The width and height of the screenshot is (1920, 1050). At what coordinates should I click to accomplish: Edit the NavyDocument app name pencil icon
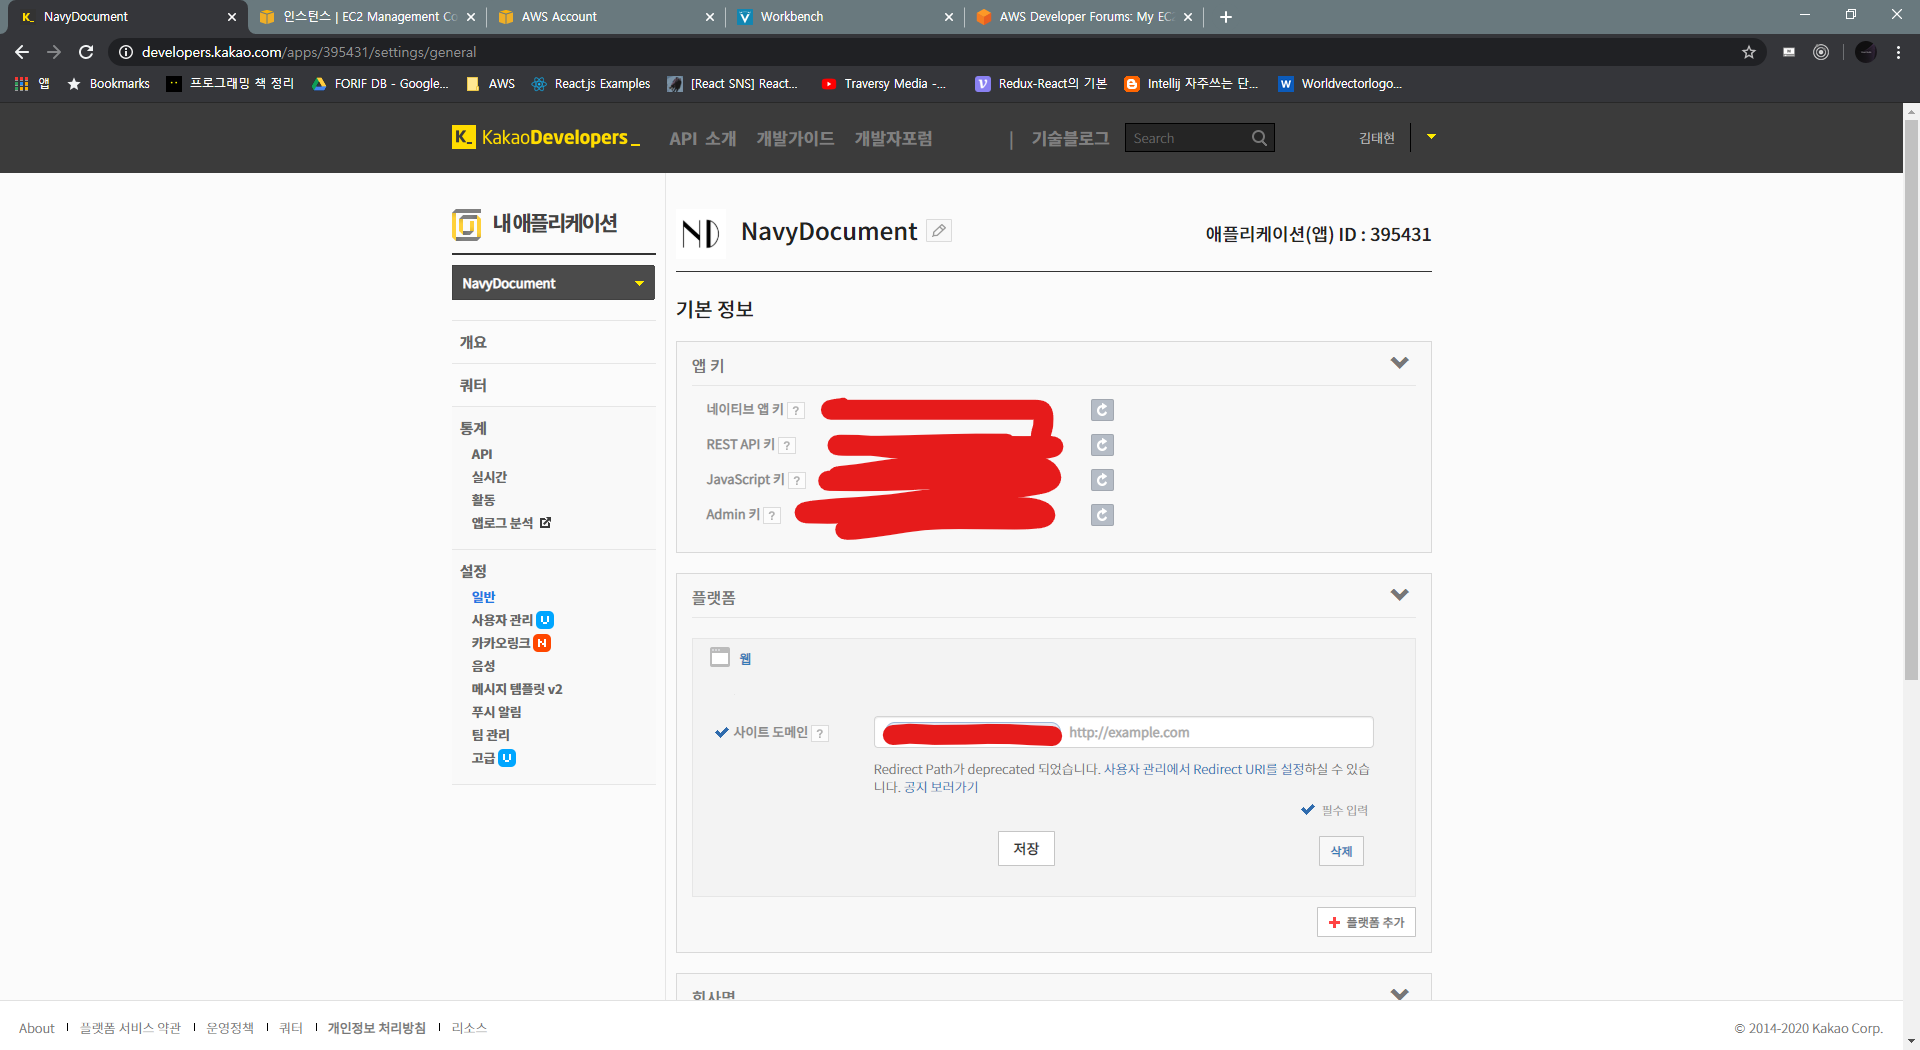(x=938, y=231)
